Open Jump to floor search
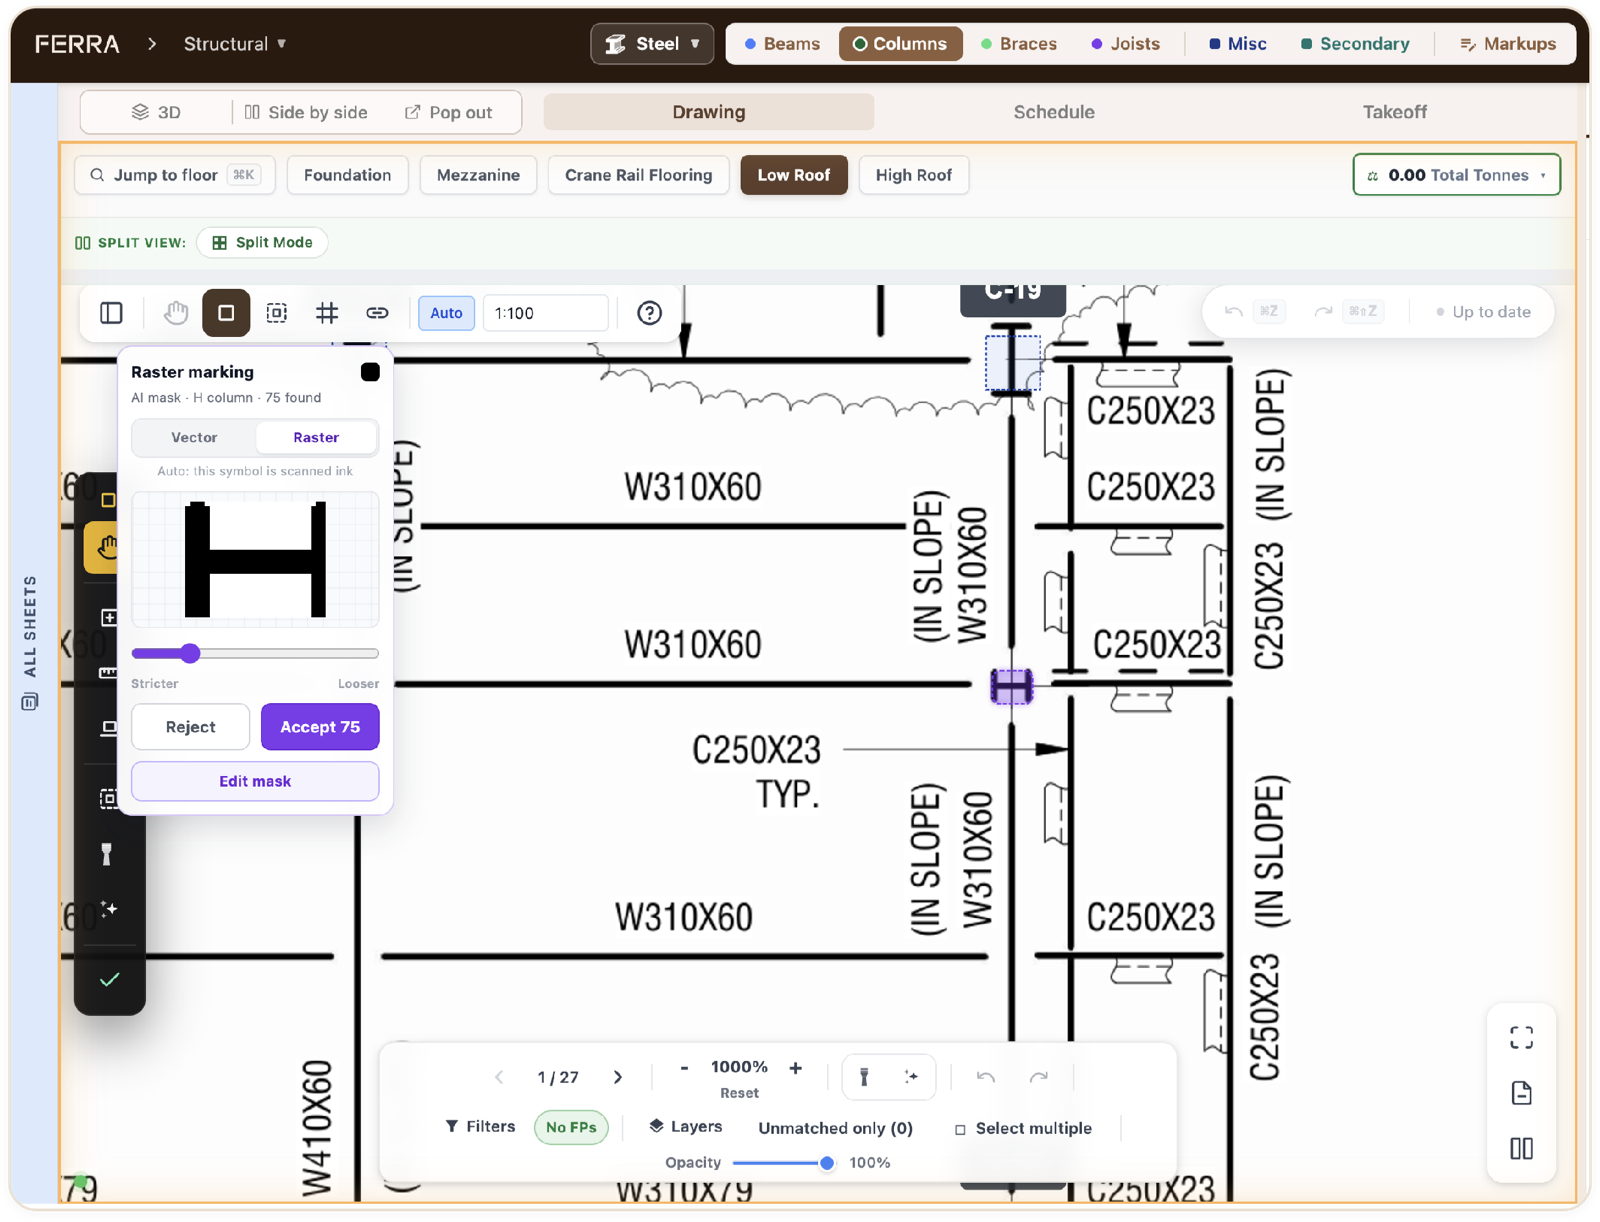 (174, 175)
